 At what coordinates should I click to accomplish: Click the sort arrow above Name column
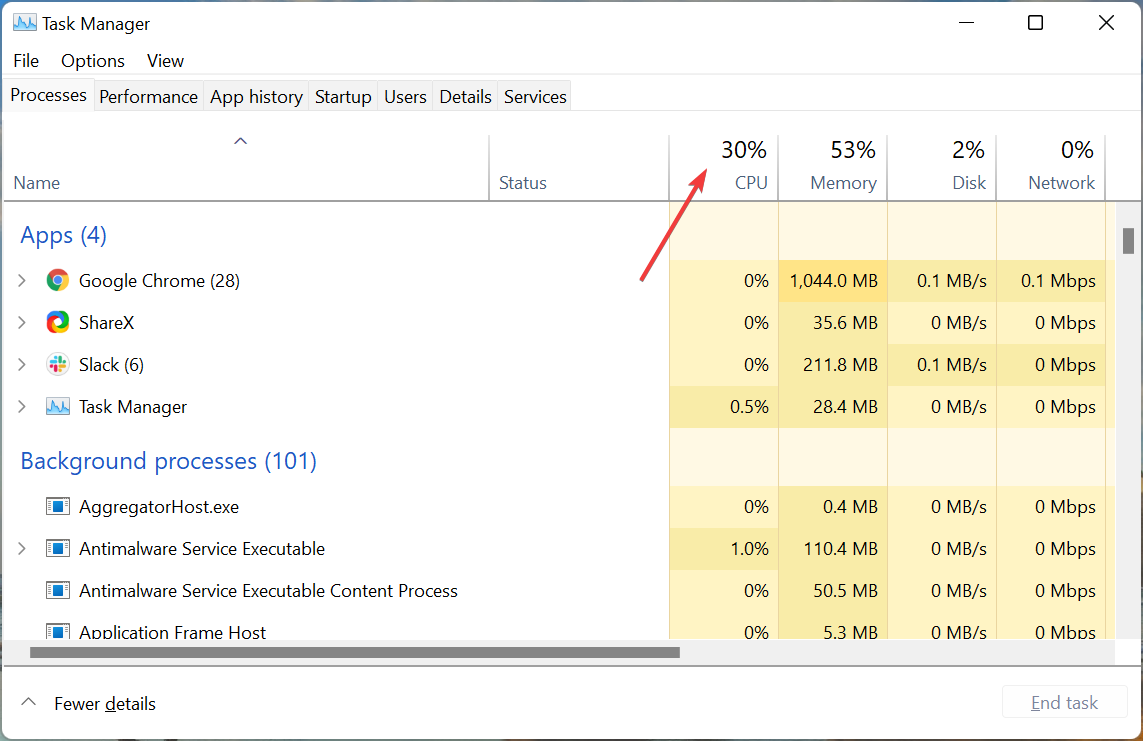coord(241,141)
